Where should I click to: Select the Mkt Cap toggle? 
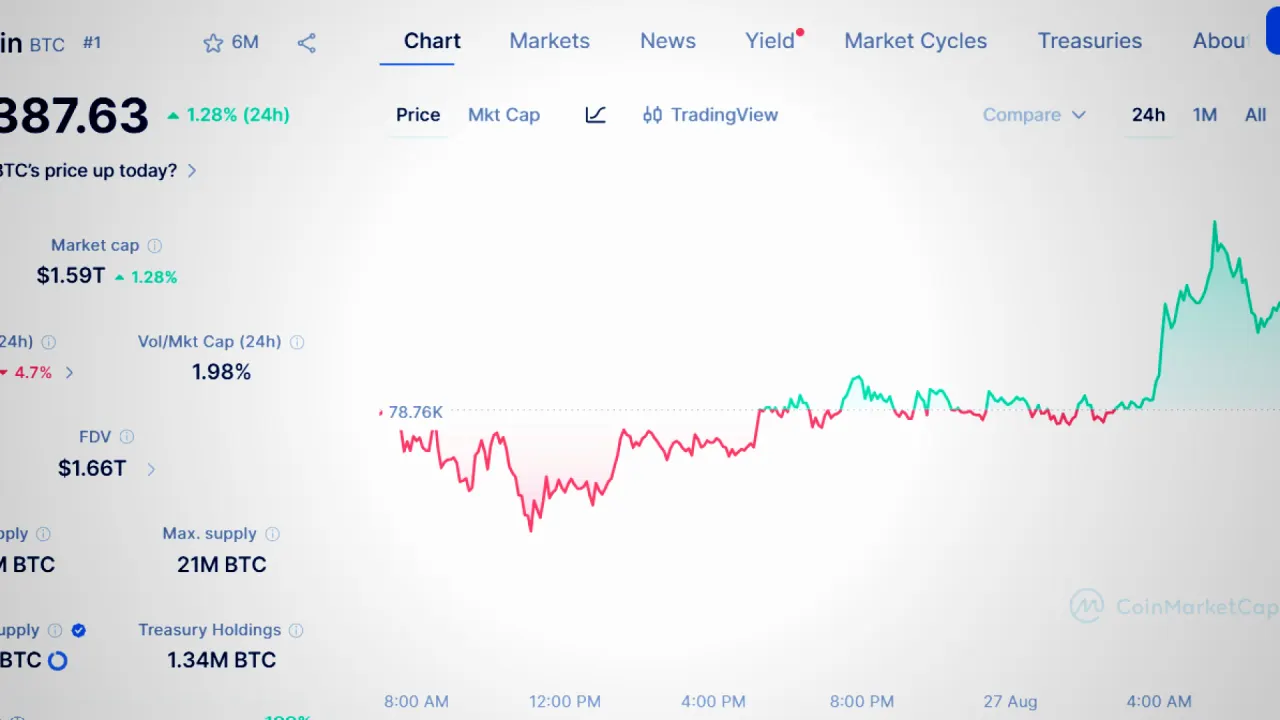pyautogui.click(x=504, y=115)
